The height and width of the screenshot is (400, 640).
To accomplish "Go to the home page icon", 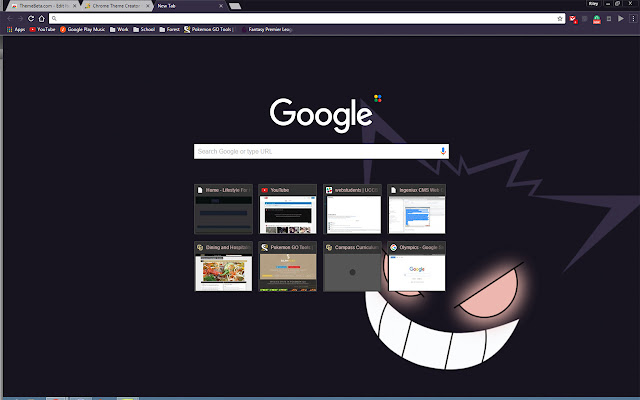I will 42,18.
